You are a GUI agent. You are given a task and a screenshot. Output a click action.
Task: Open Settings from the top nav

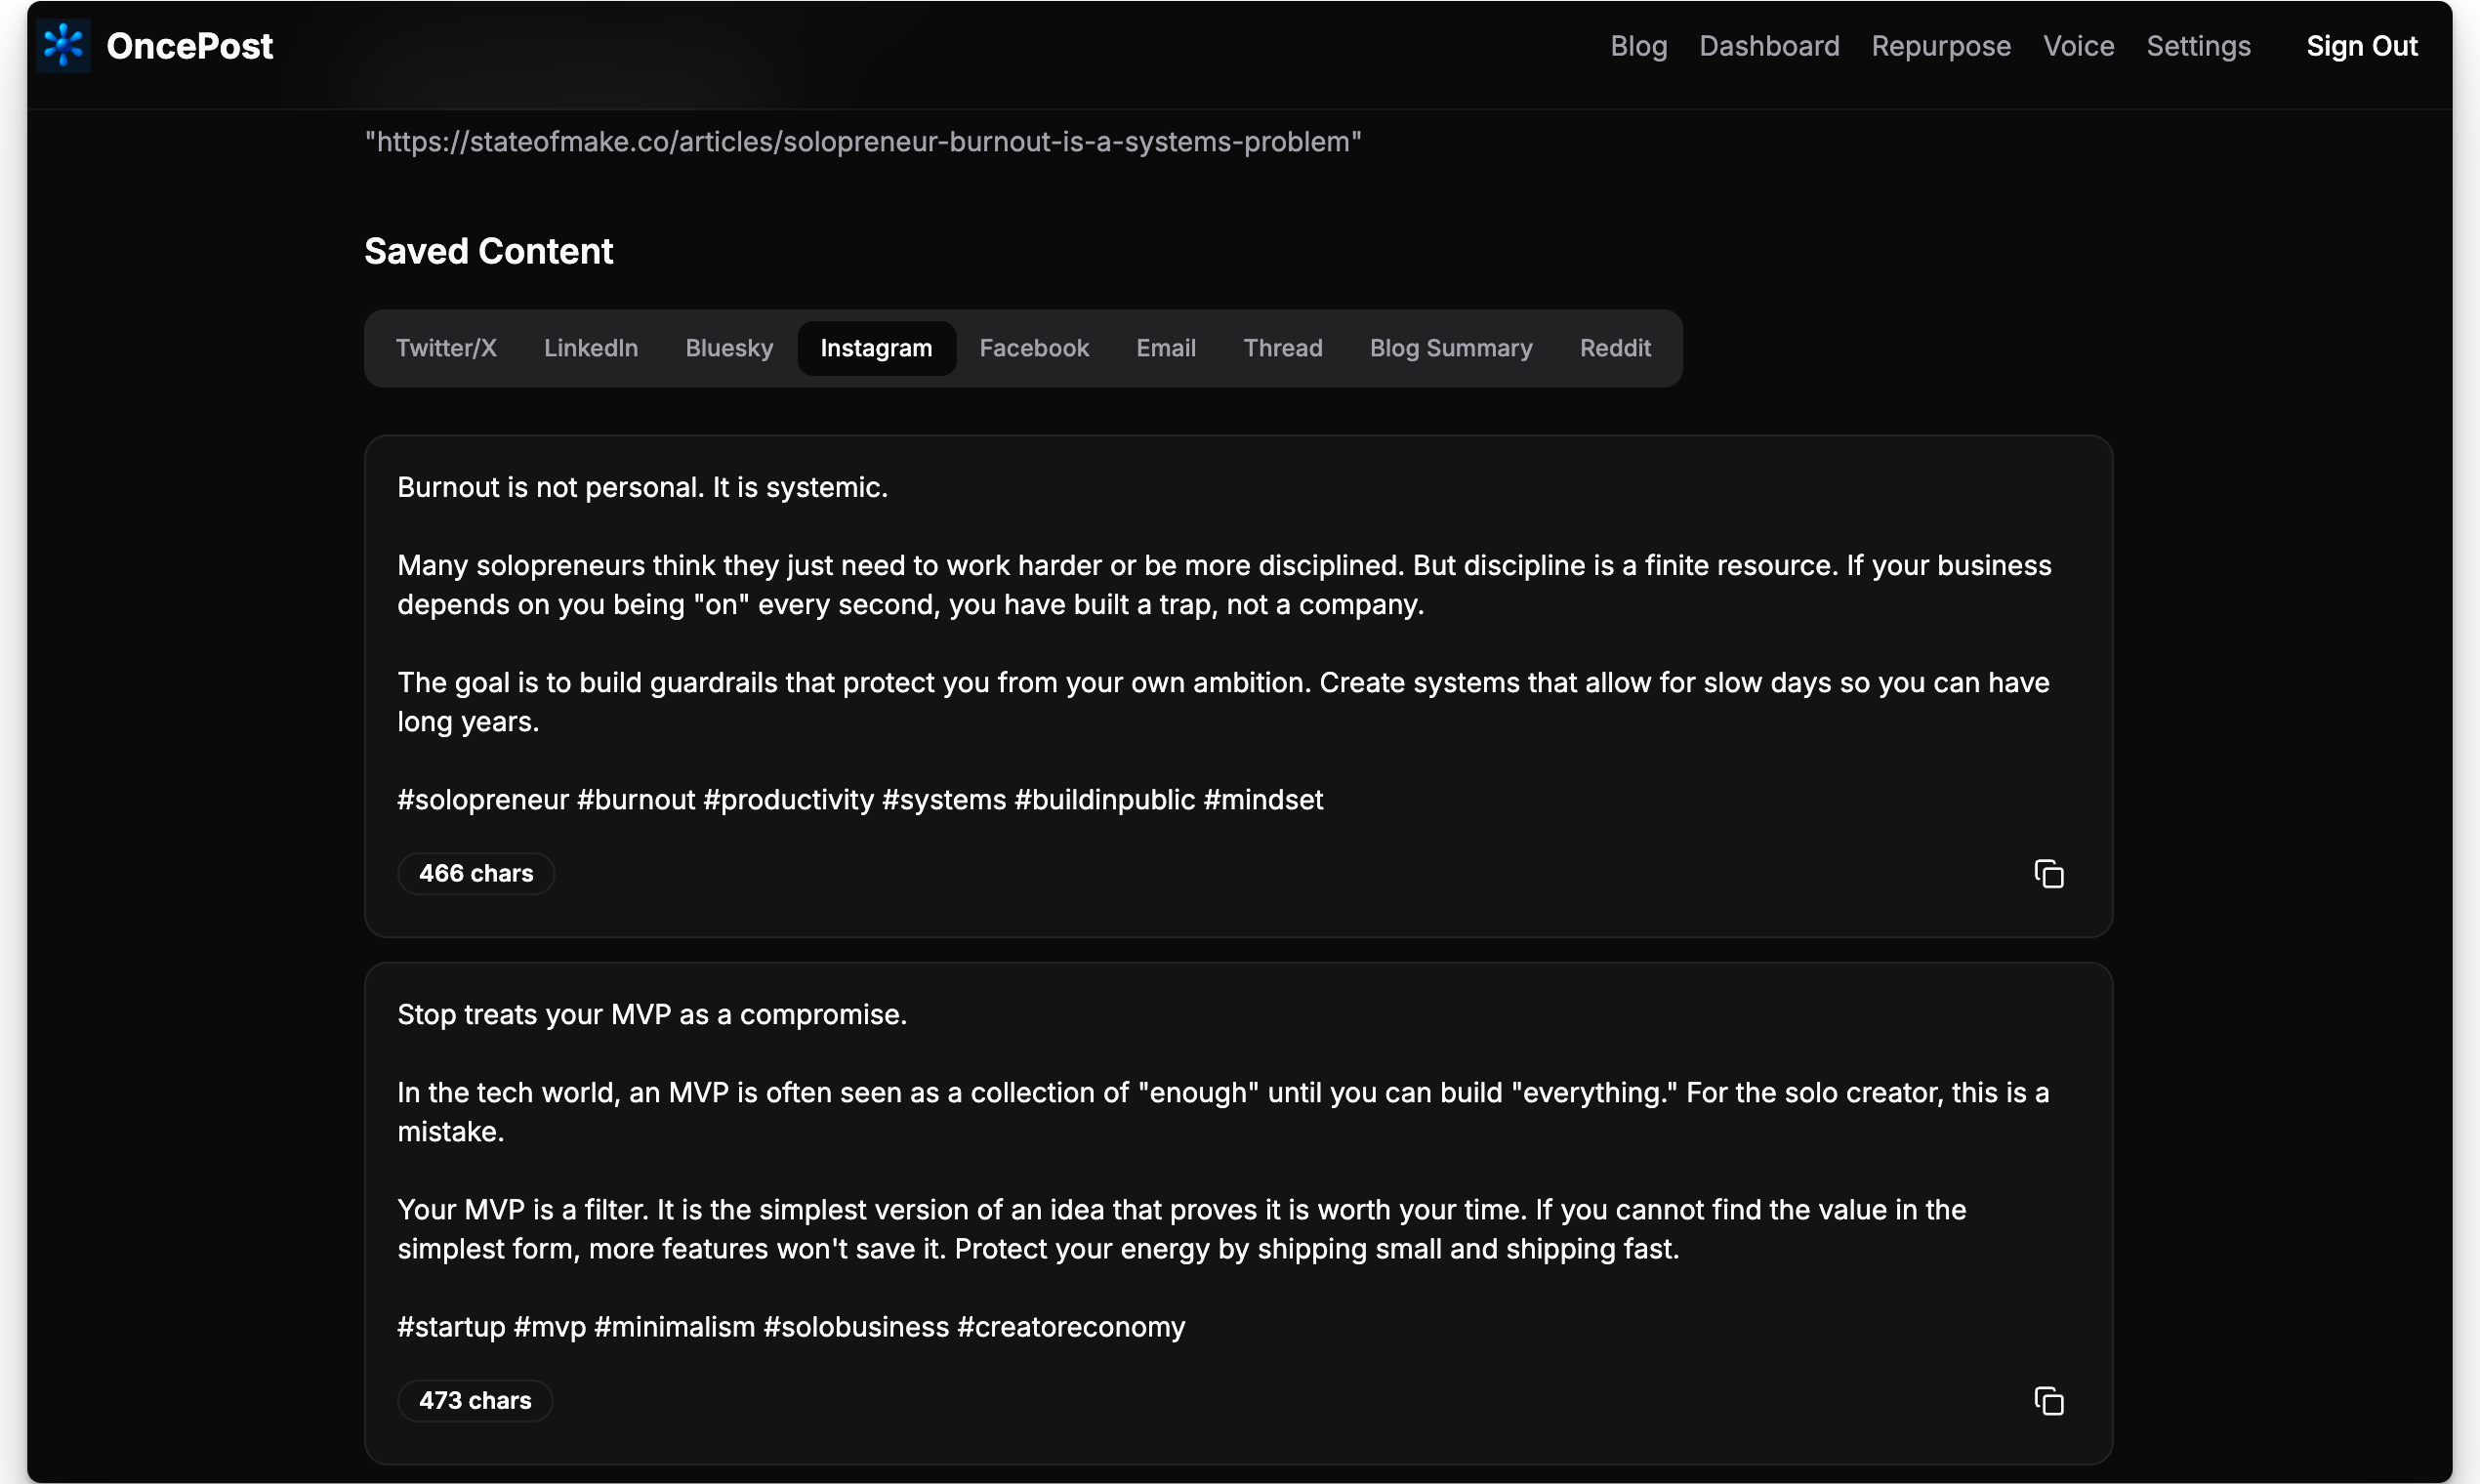(x=2198, y=46)
